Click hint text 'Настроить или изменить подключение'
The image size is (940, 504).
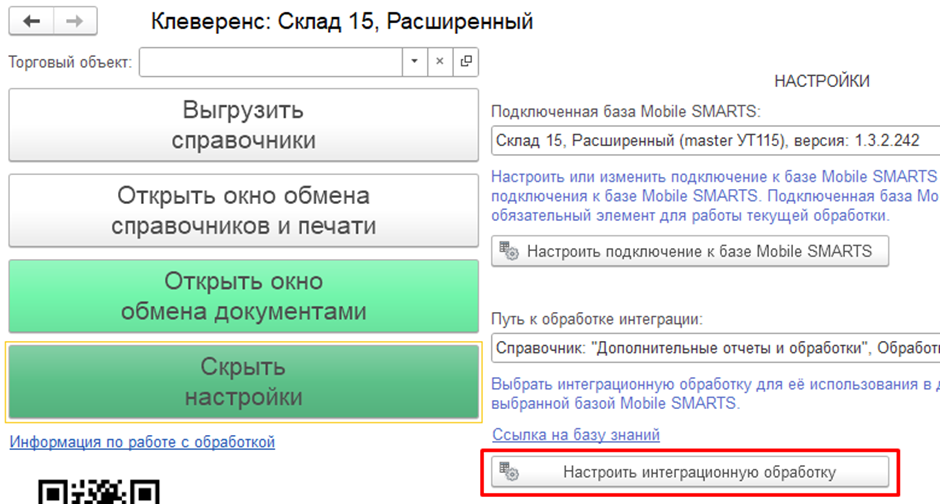click(x=627, y=177)
